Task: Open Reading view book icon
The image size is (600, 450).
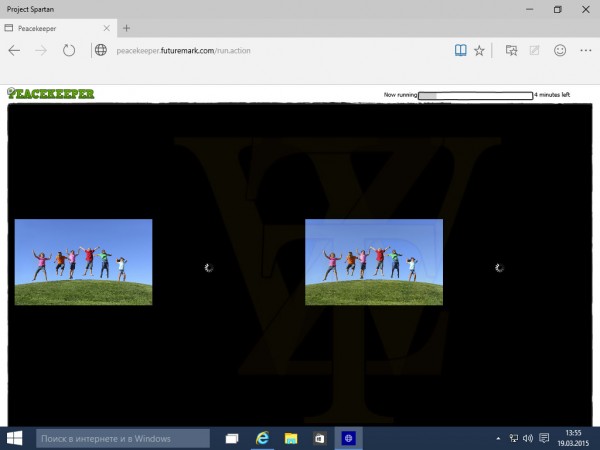Action: [459, 50]
